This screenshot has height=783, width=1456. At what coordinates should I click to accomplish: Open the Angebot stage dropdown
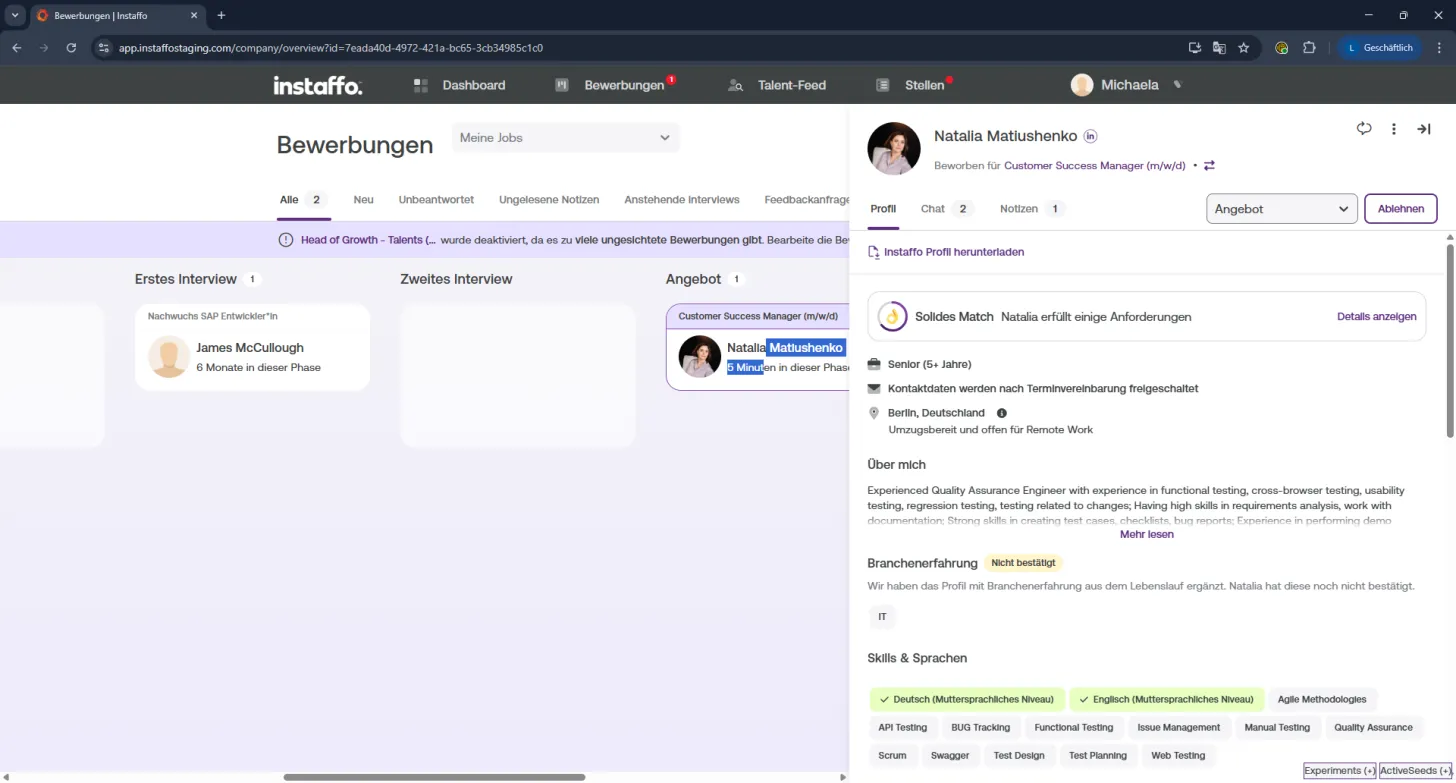click(1282, 209)
